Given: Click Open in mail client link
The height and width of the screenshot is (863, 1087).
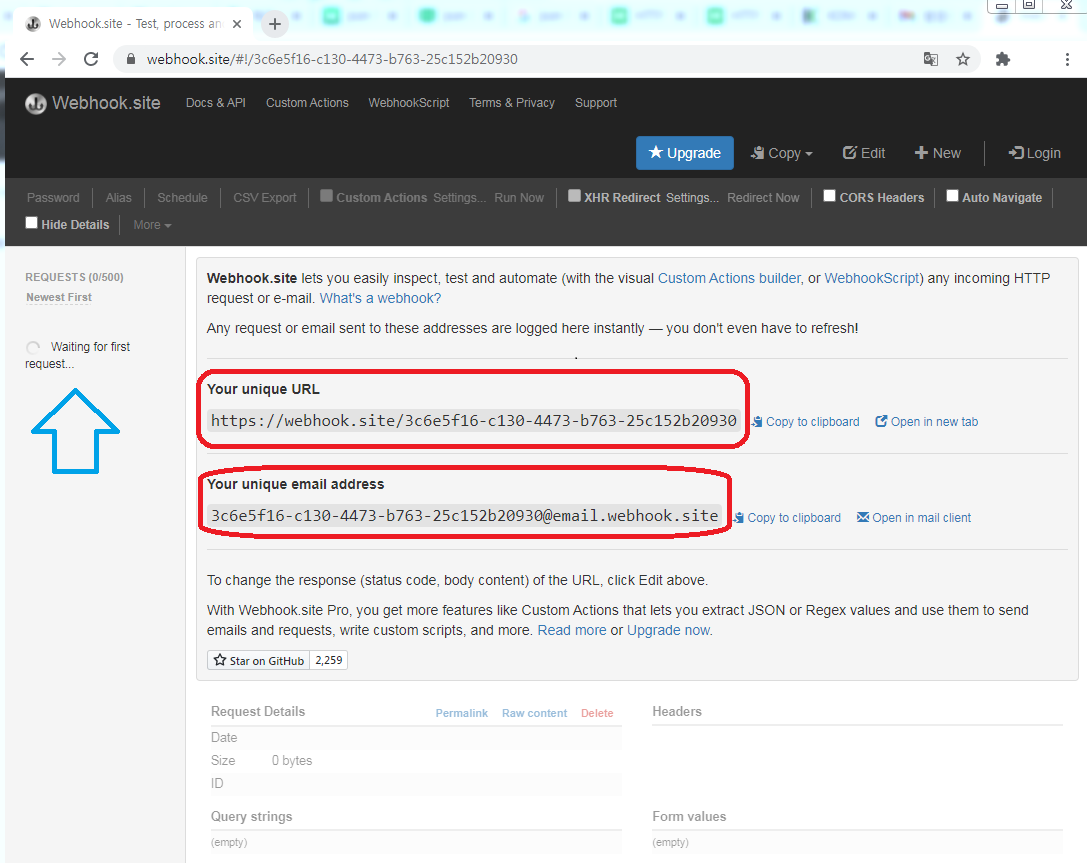Looking at the screenshot, I should (x=914, y=518).
